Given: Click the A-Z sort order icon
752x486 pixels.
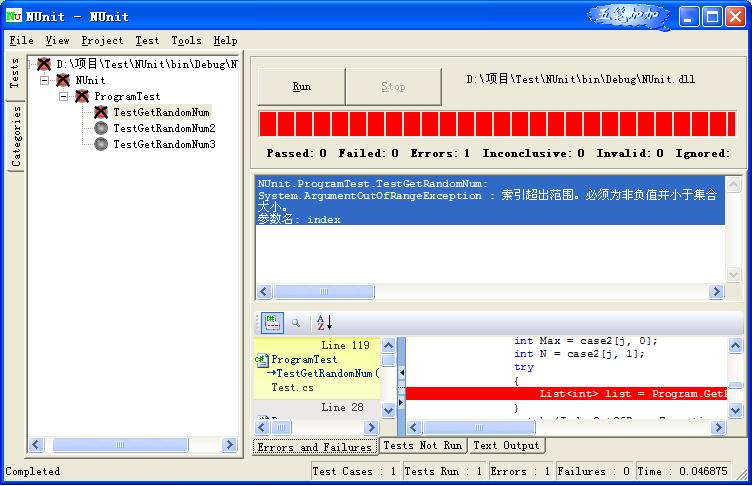Looking at the screenshot, I should coord(324,323).
